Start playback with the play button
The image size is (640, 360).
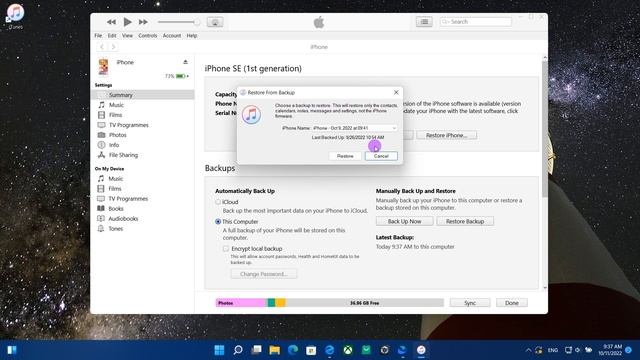click(x=127, y=22)
